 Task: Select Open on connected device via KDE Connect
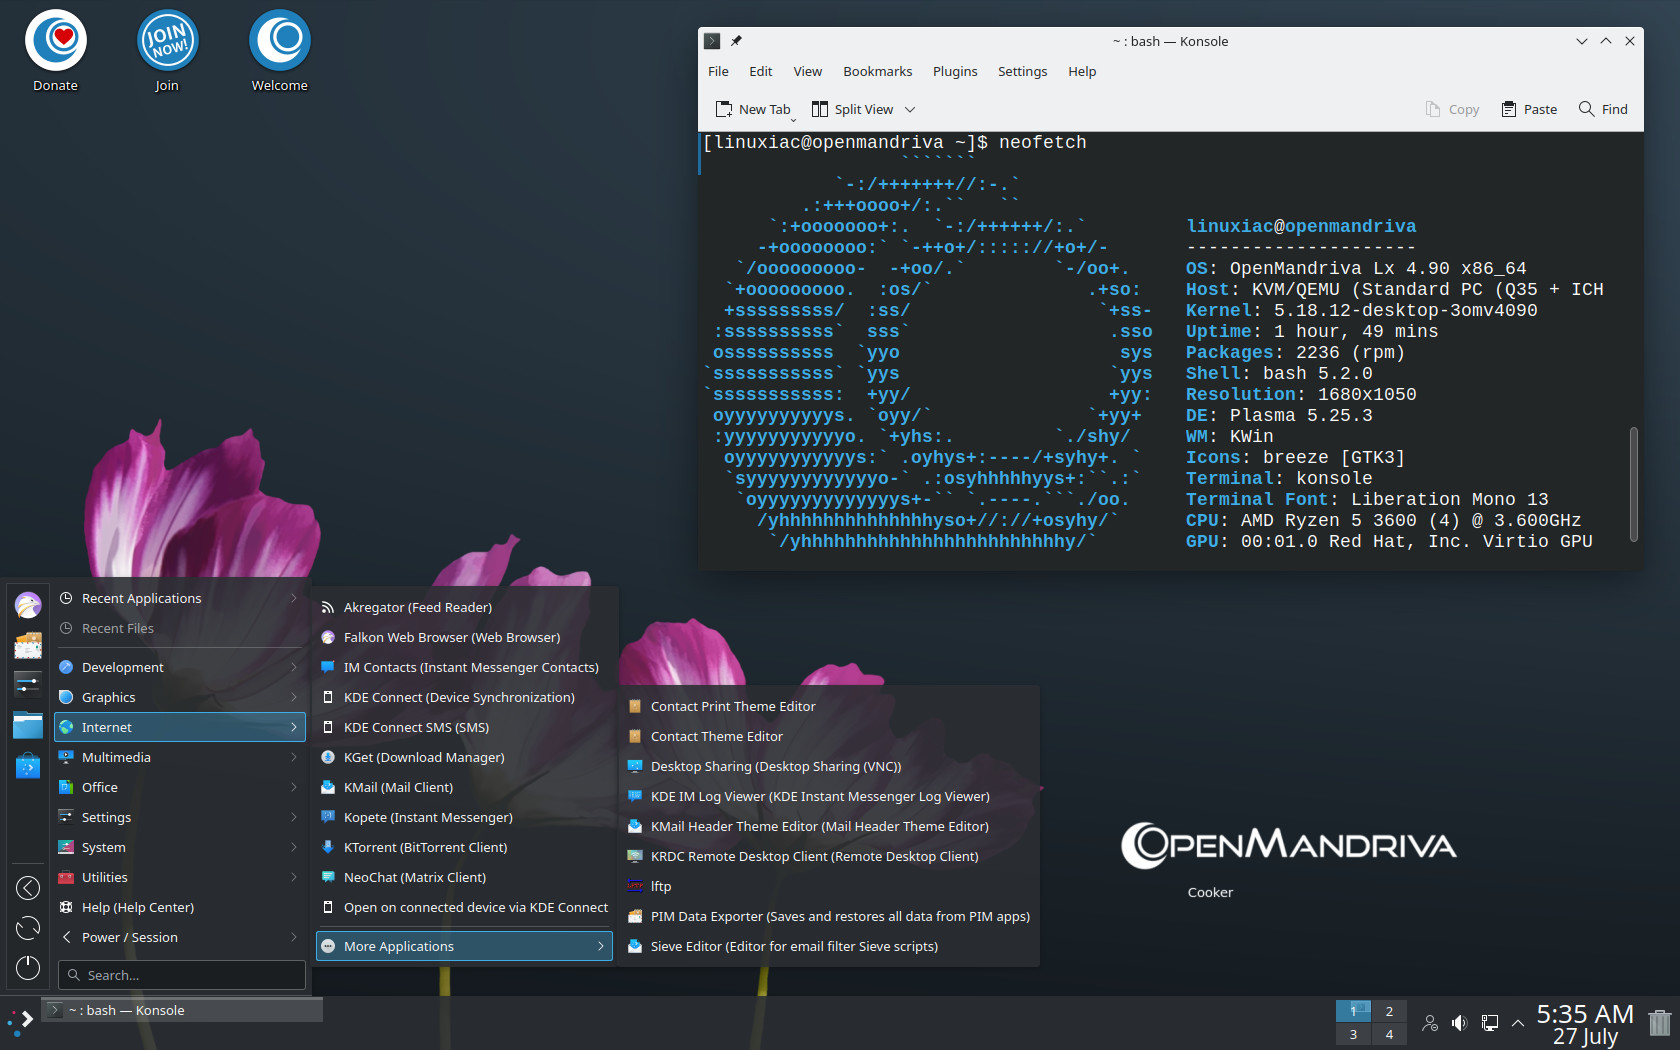coord(464,907)
